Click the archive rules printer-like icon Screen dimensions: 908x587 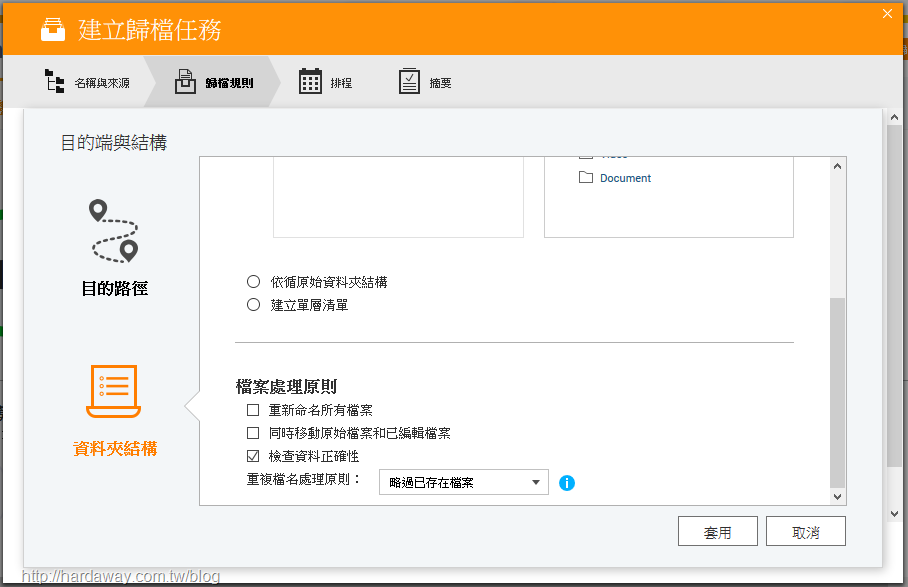click(185, 82)
